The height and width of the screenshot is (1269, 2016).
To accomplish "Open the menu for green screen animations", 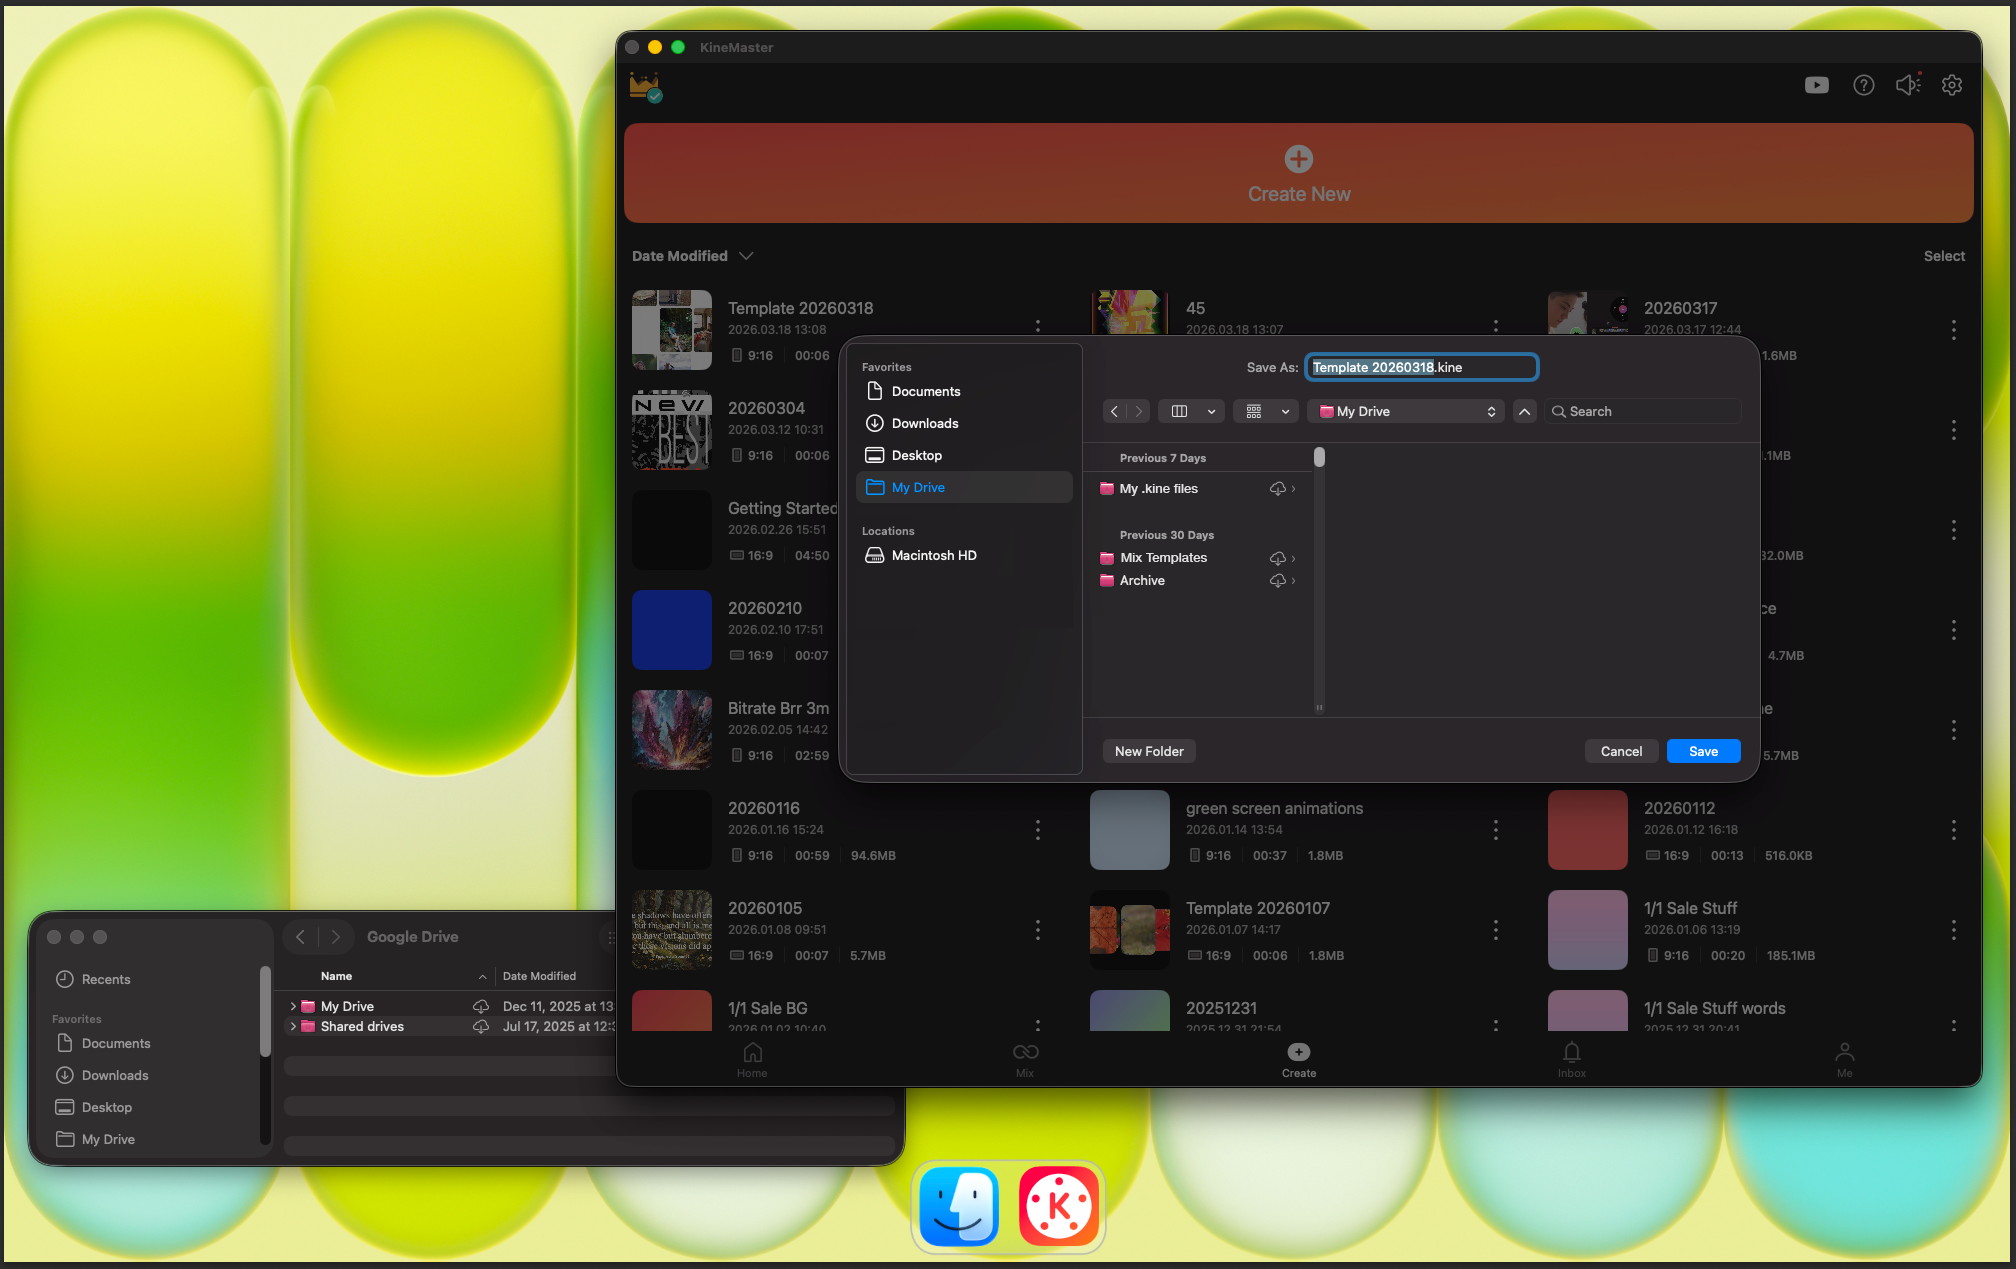I will (1495, 829).
